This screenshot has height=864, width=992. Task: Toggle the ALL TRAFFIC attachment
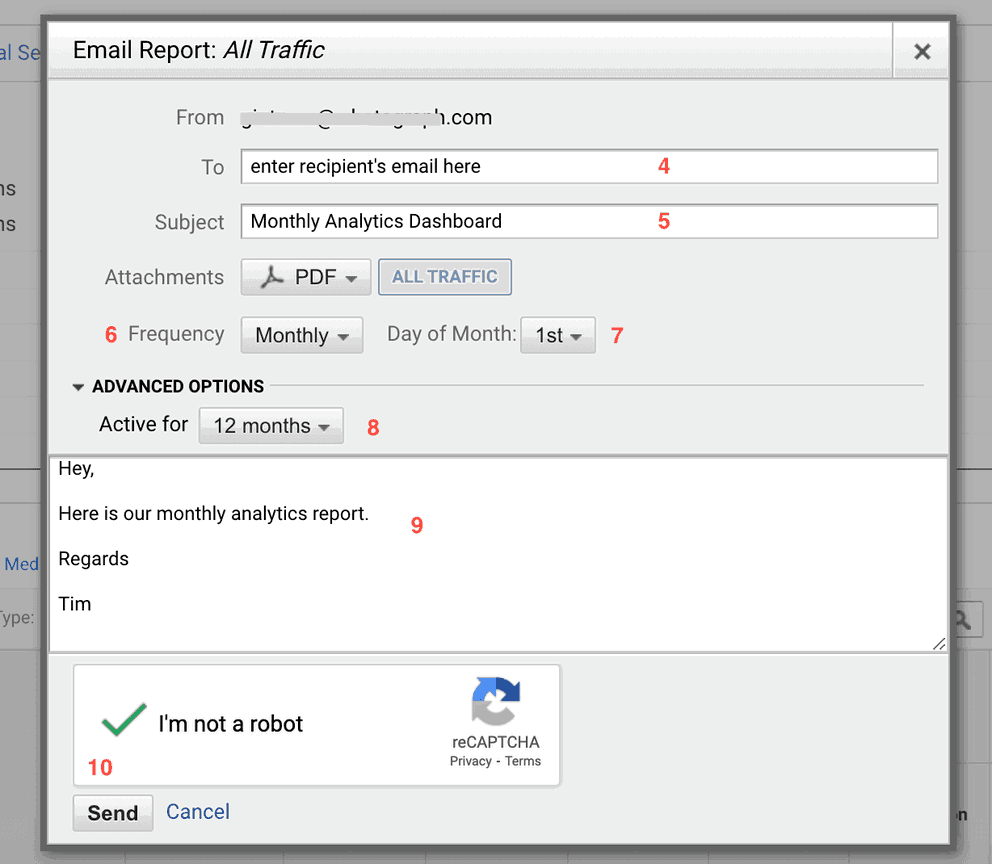(x=444, y=277)
